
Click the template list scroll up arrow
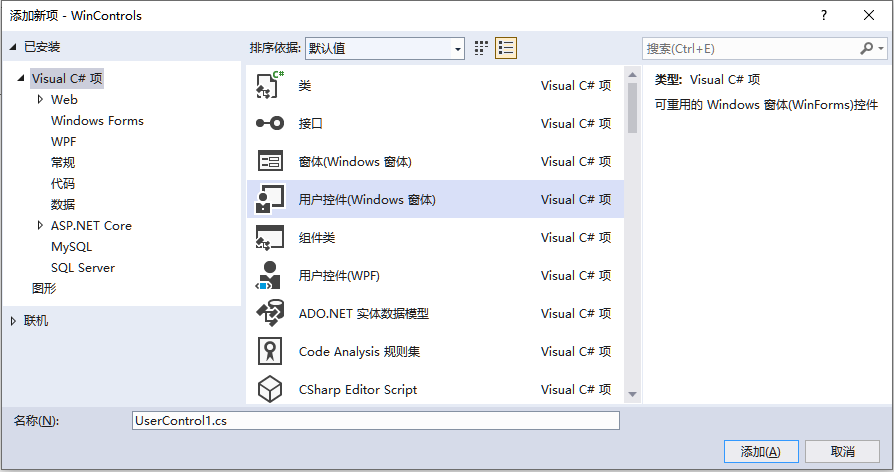click(x=632, y=75)
